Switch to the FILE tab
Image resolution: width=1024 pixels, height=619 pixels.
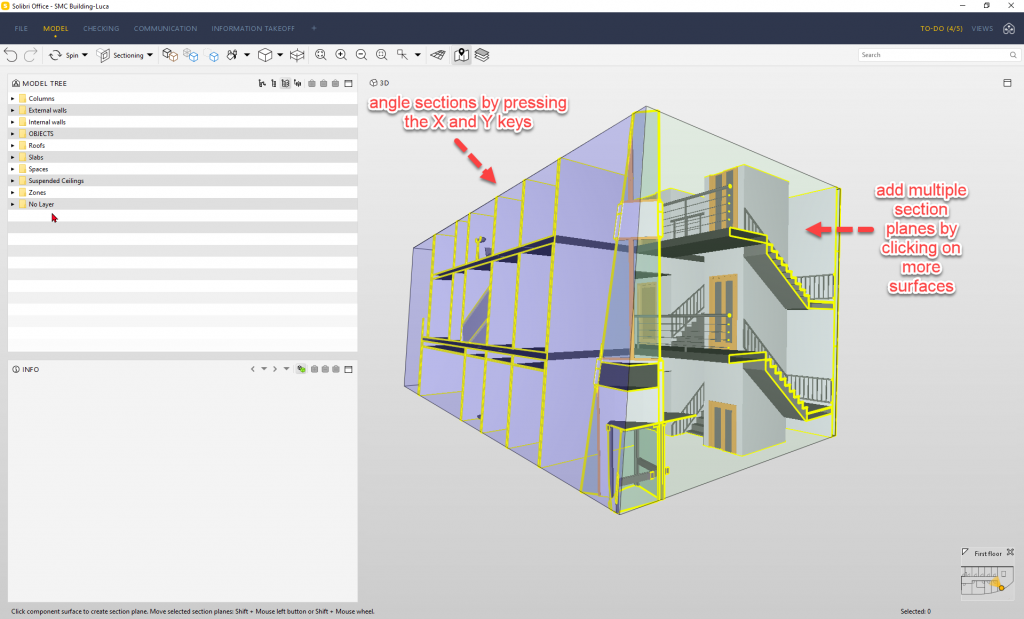(21, 29)
